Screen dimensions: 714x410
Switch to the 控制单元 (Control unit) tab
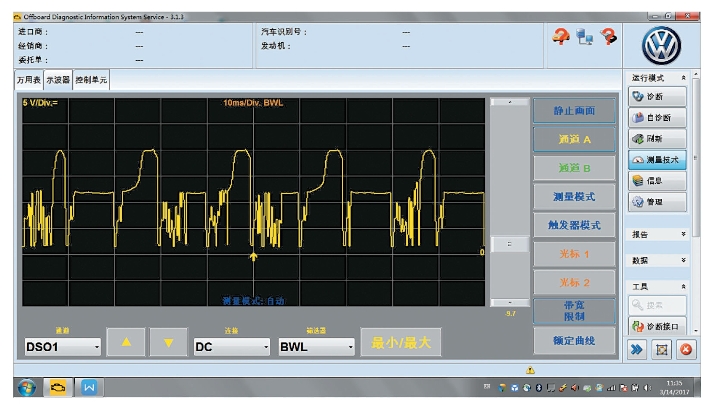91,80
